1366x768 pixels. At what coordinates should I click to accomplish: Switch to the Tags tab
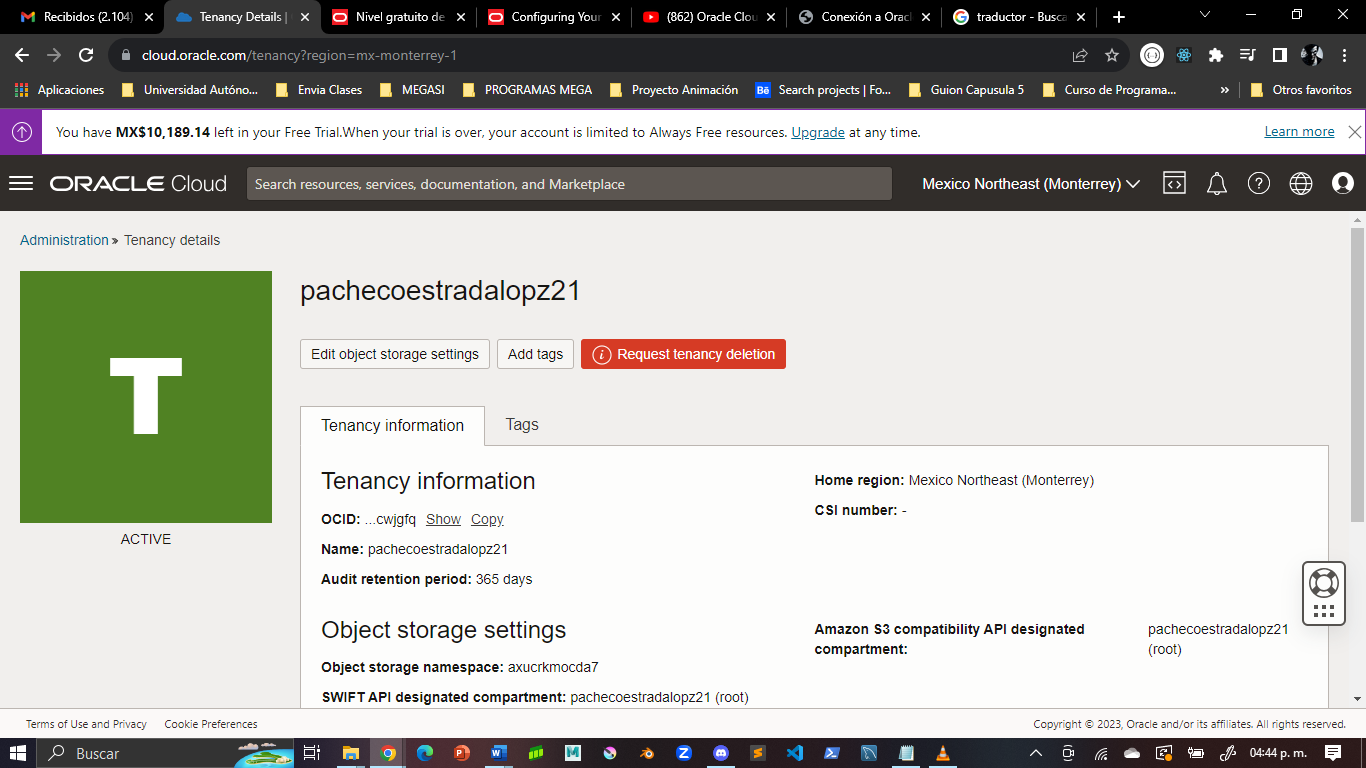[x=522, y=425]
